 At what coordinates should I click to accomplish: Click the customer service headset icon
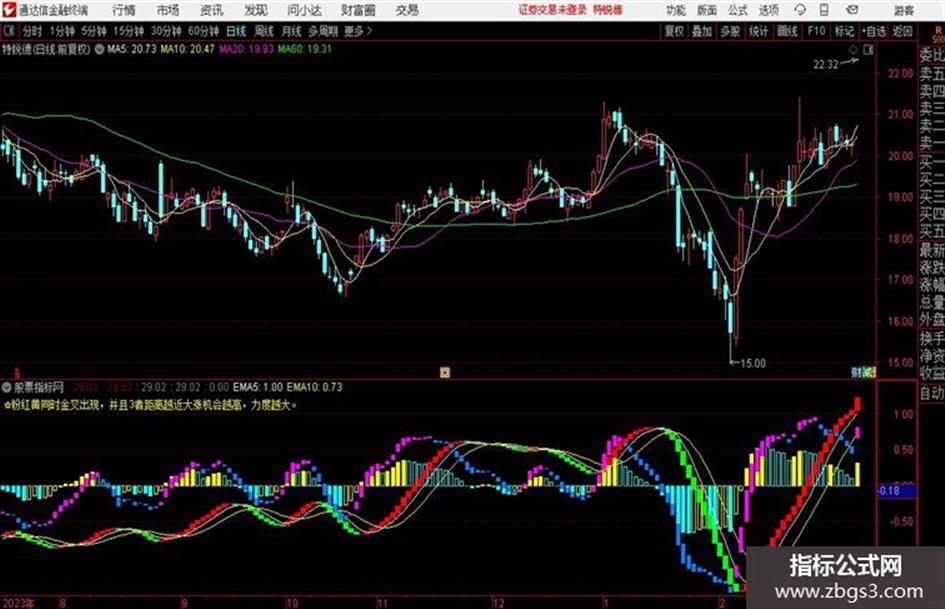pyautogui.click(x=800, y=10)
